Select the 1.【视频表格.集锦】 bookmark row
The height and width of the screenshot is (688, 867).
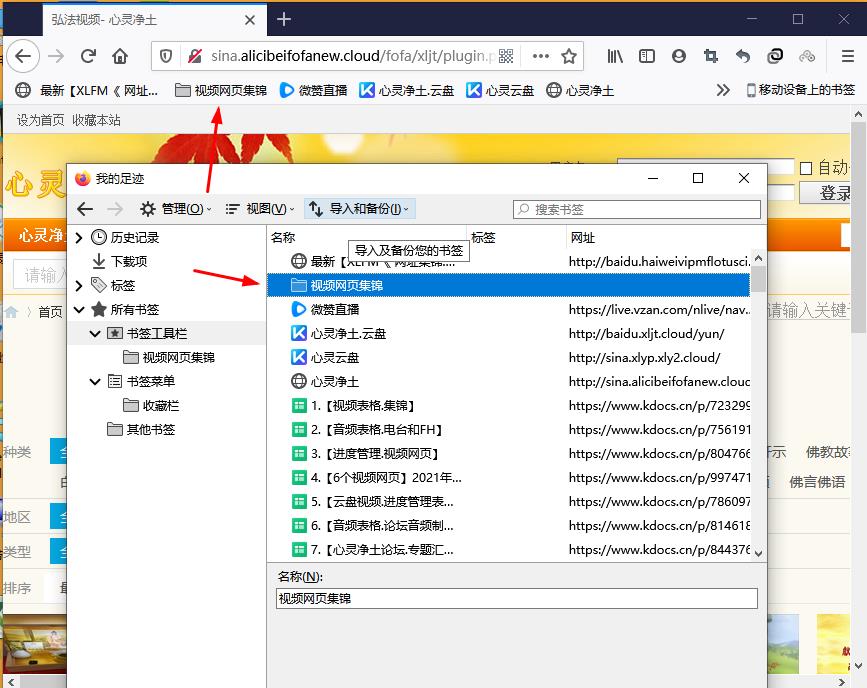click(509, 406)
